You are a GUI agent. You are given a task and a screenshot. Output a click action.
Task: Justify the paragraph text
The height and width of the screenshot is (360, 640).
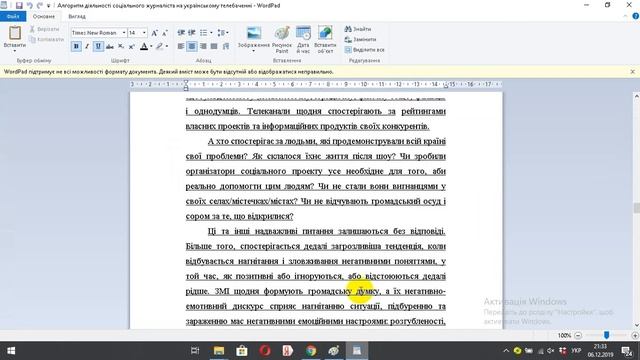click(x=214, y=47)
